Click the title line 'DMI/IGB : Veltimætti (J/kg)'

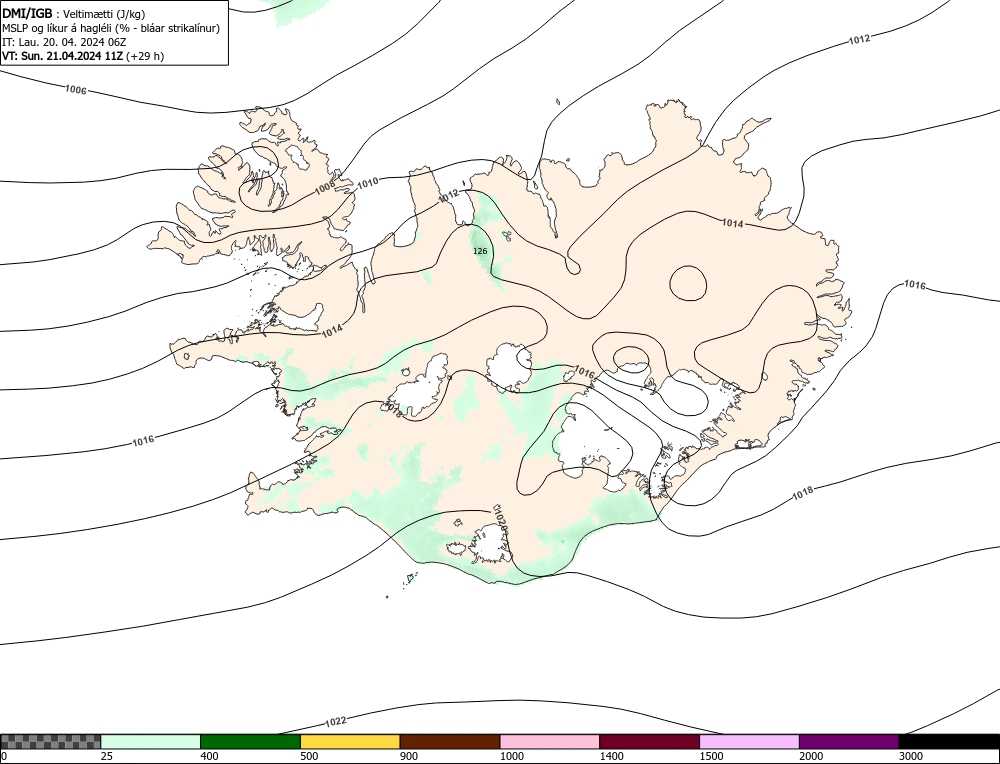point(74,14)
